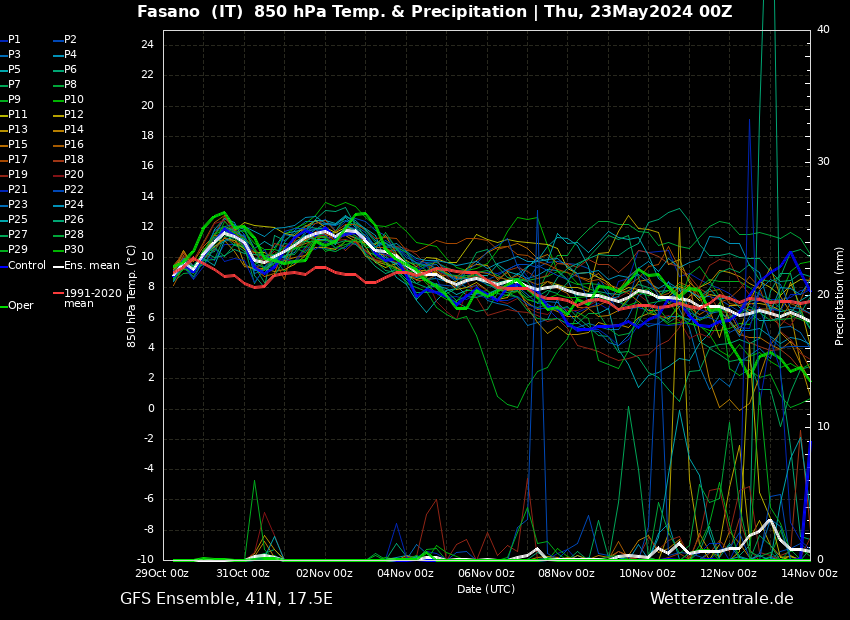Click the 14Nov 00z date tick

(x=808, y=574)
